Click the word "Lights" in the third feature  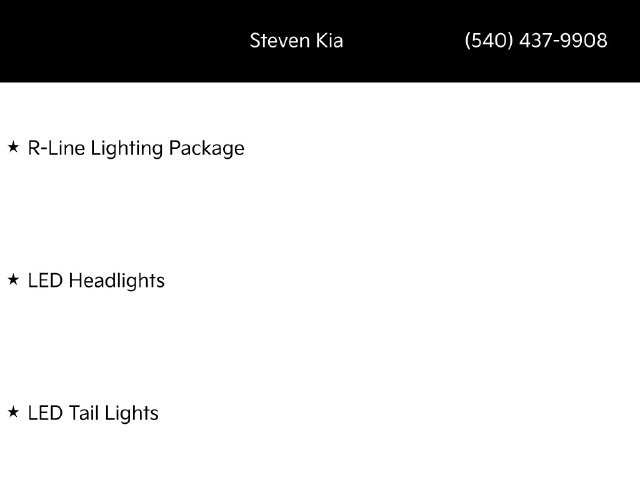(x=131, y=413)
